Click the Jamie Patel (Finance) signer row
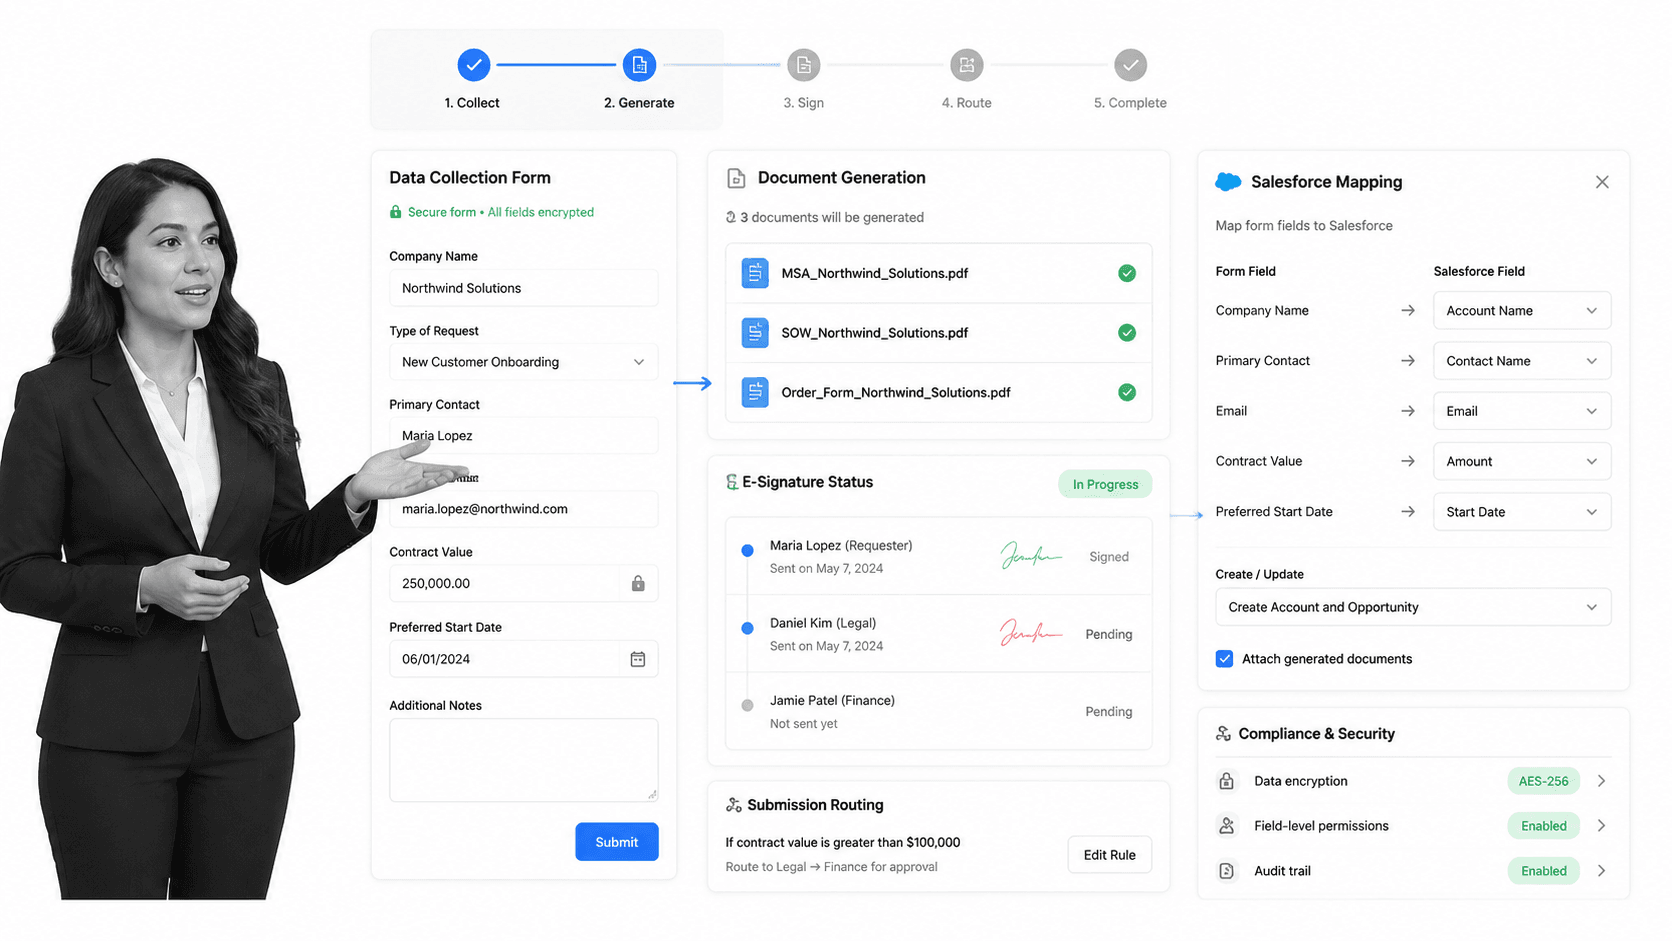 click(938, 711)
